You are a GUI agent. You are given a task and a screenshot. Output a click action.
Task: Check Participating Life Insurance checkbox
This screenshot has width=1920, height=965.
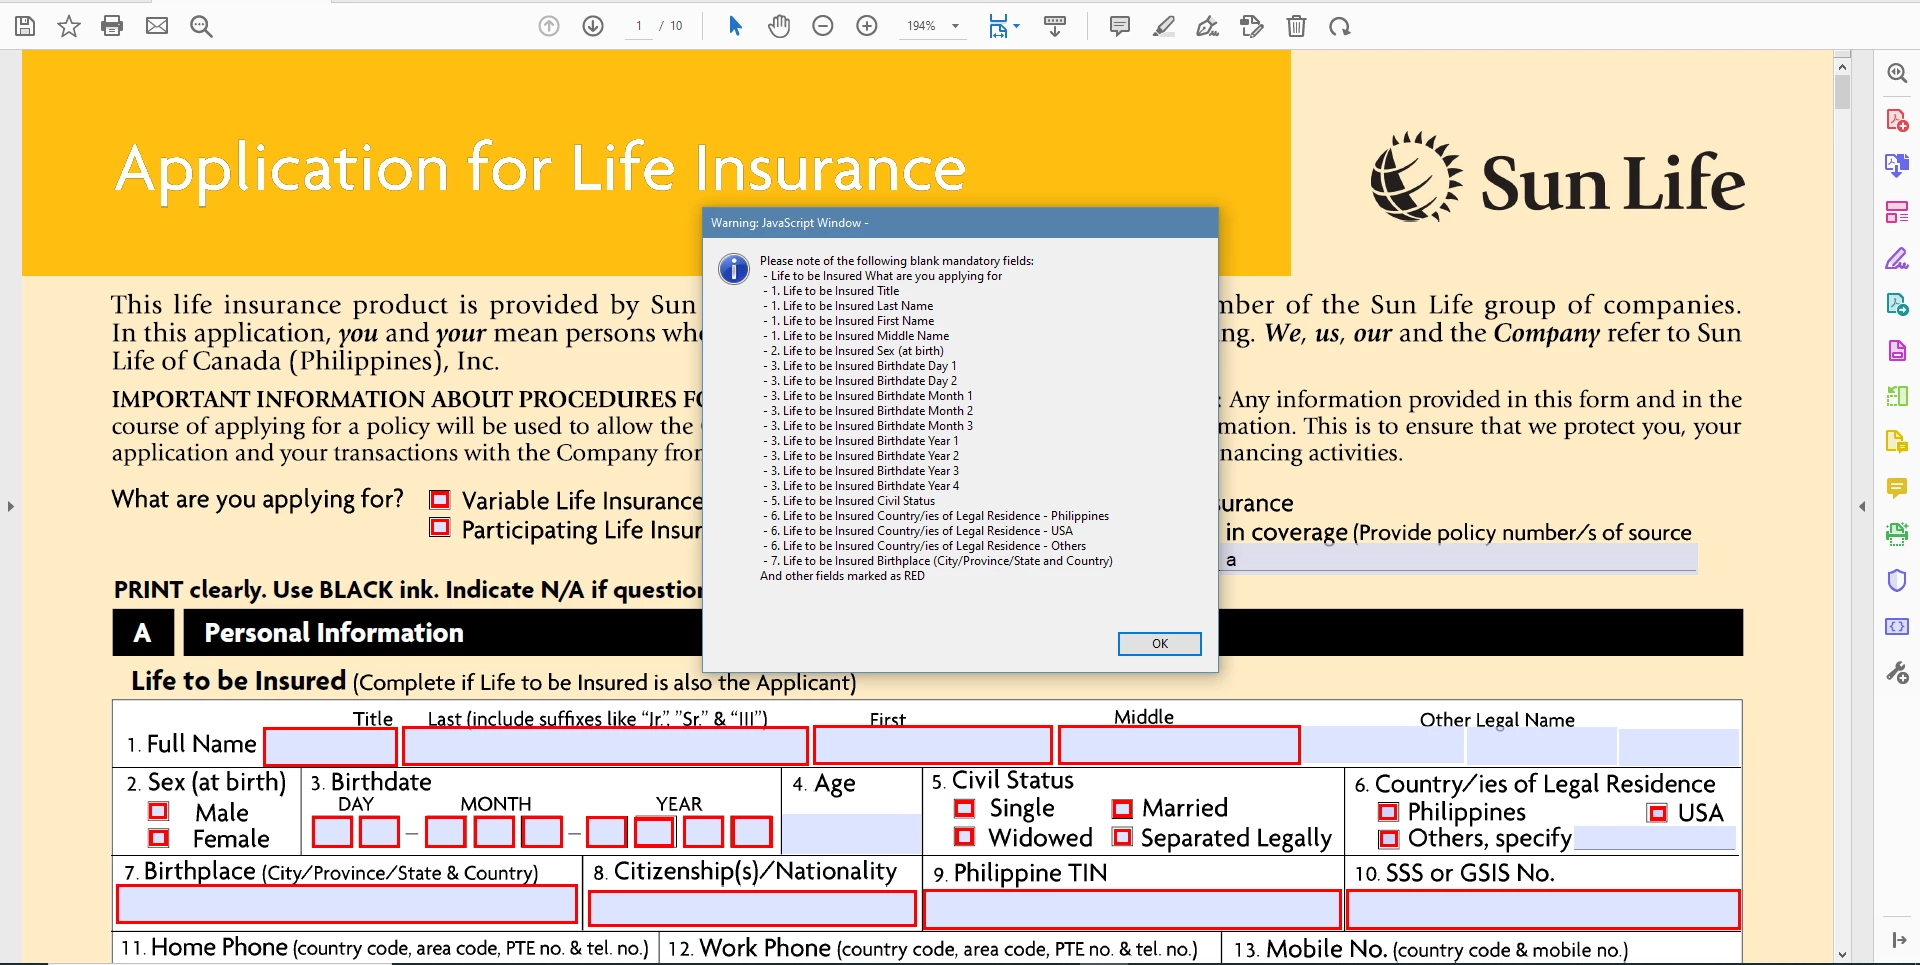pos(439,527)
